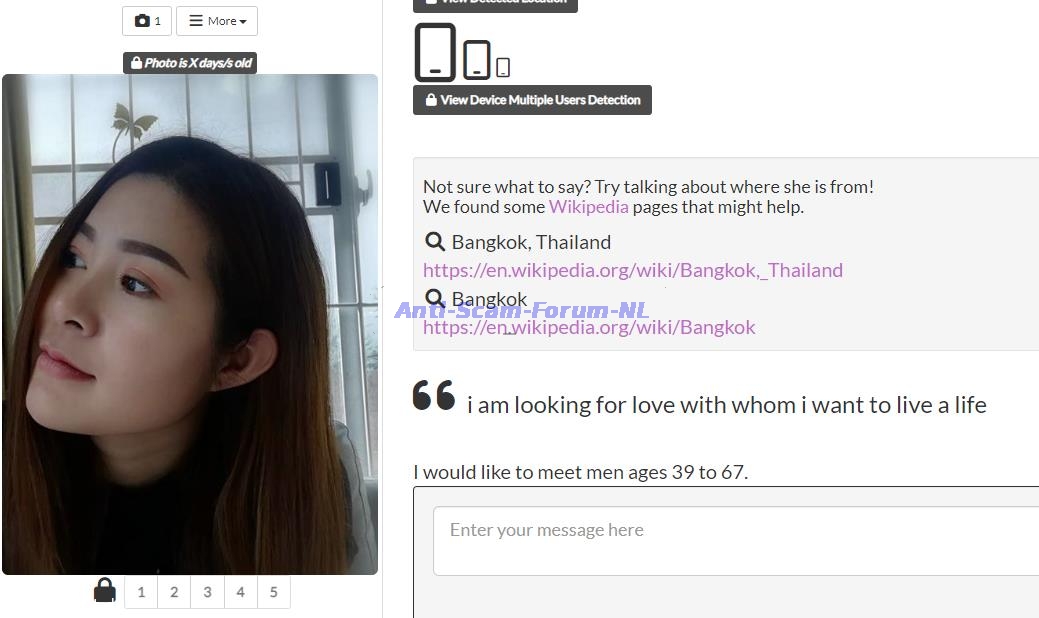This screenshot has width=1039, height=618.
Task: Go to photo page 1
Action: coord(141,592)
